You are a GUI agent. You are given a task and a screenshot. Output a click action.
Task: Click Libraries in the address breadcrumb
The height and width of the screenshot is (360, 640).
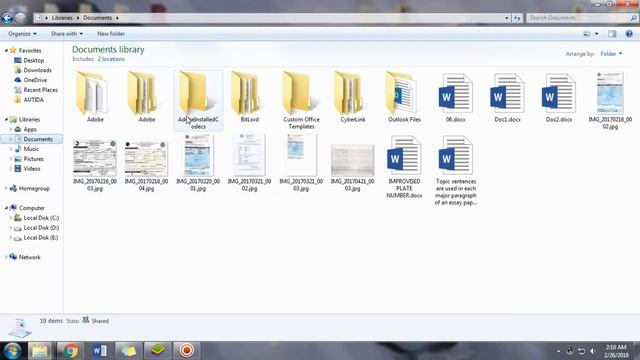point(62,18)
